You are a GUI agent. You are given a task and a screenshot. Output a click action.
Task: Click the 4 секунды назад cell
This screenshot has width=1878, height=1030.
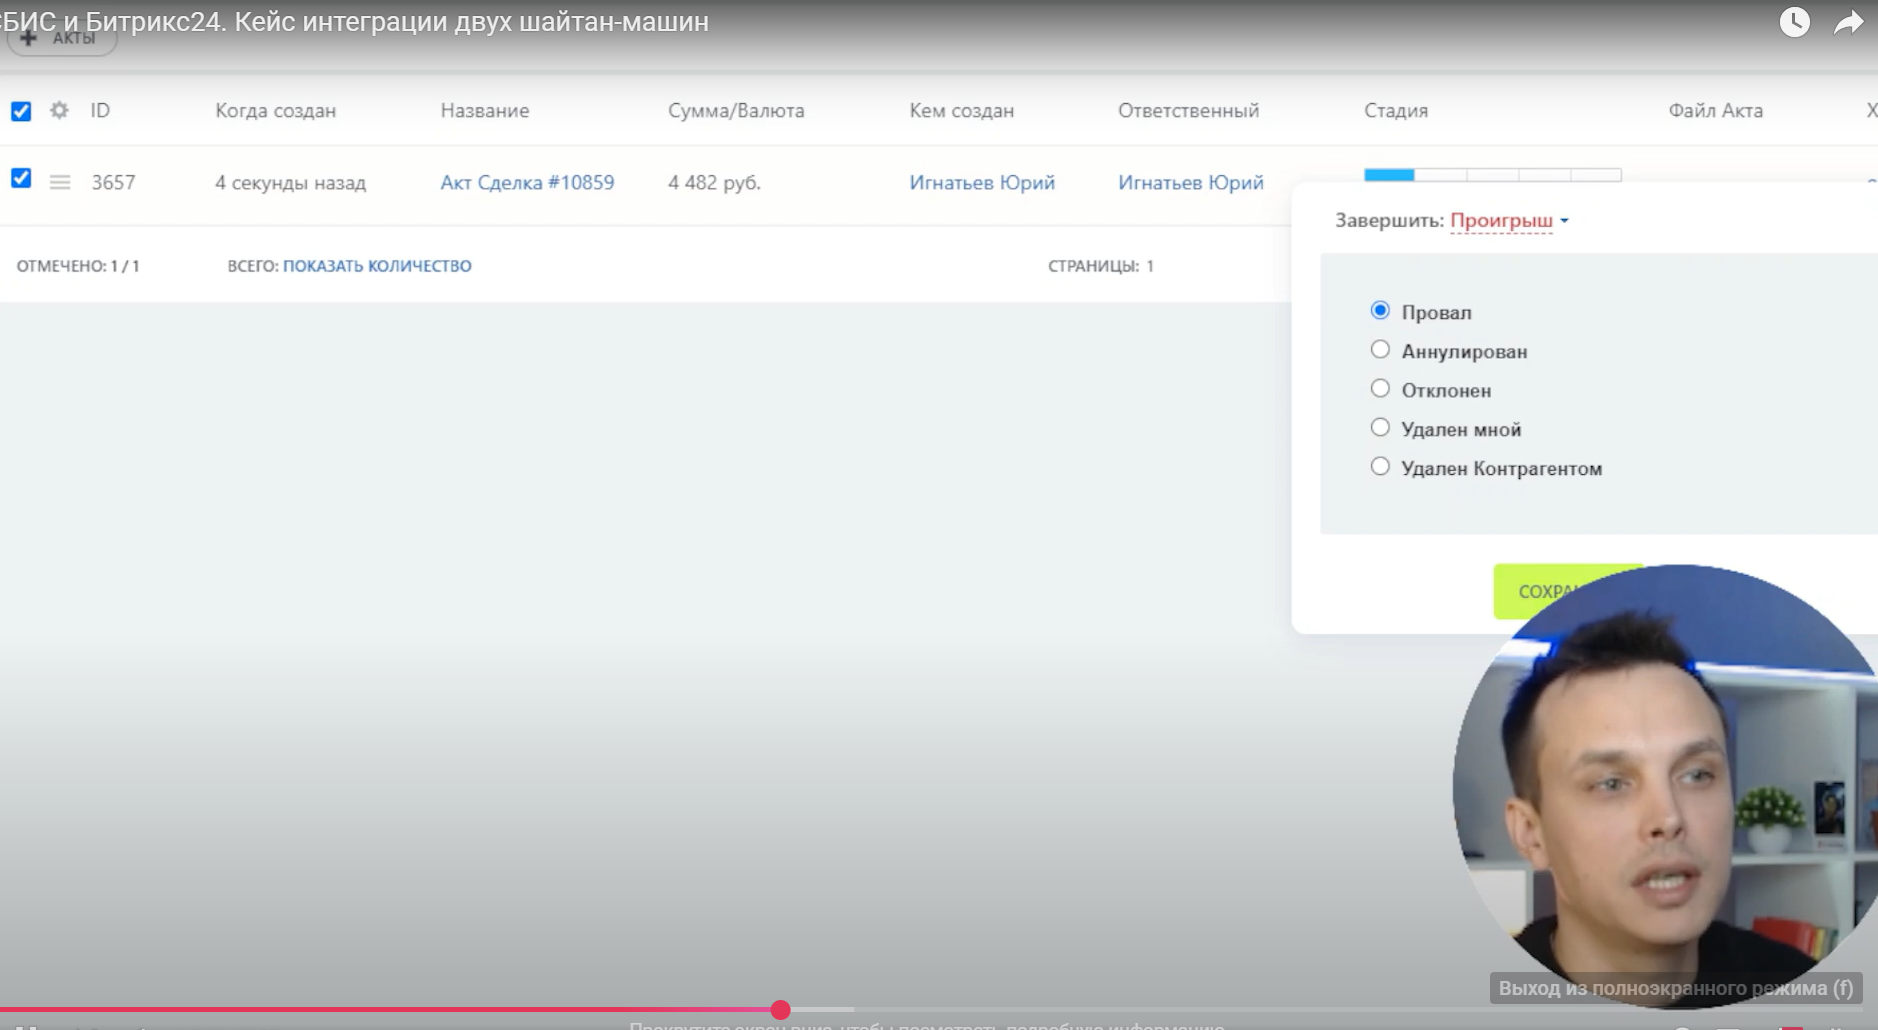coord(290,182)
